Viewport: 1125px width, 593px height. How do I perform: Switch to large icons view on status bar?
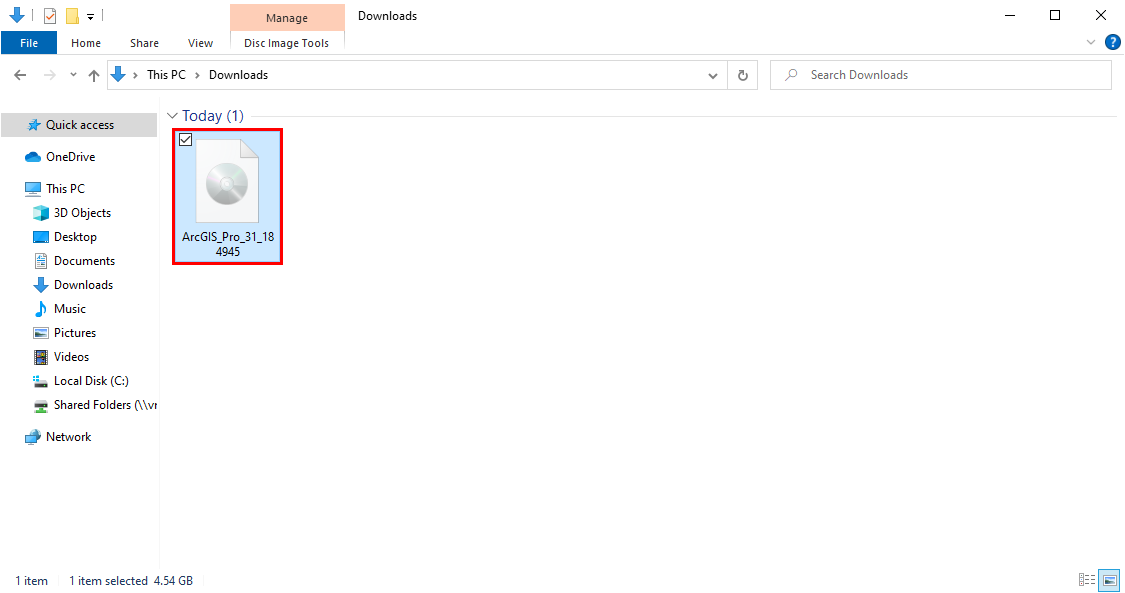coord(1109,580)
